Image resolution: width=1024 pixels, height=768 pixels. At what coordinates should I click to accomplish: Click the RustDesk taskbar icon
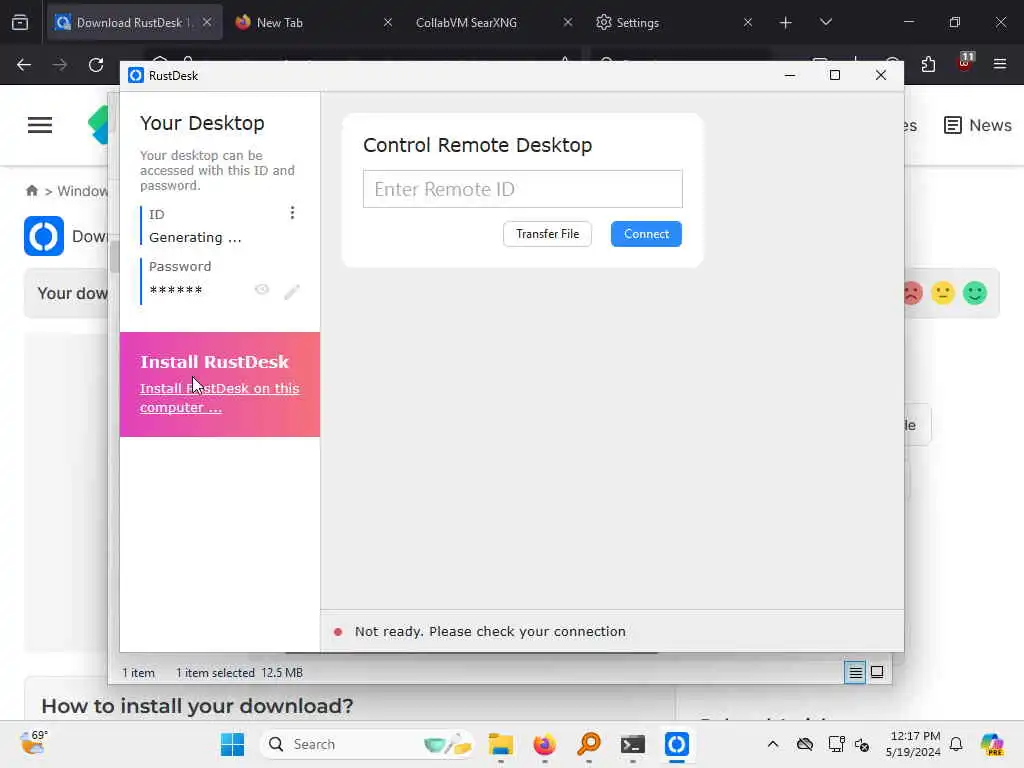pos(677,744)
